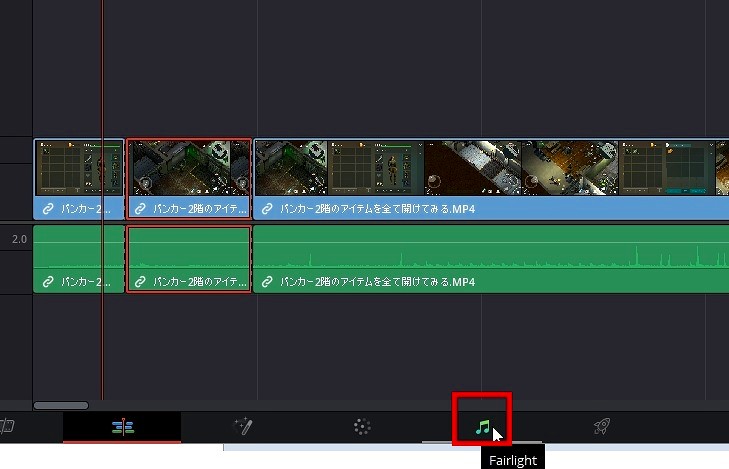Click the 2.0 audio track channel label
729x469 pixels.
(19, 240)
